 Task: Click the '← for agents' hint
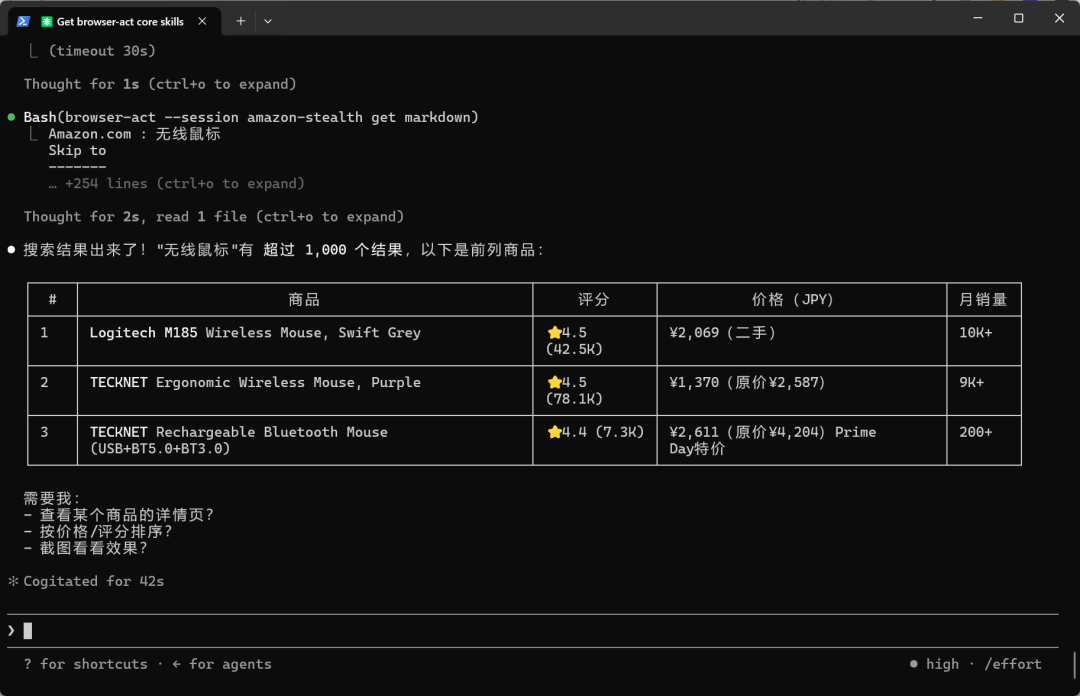coord(222,664)
